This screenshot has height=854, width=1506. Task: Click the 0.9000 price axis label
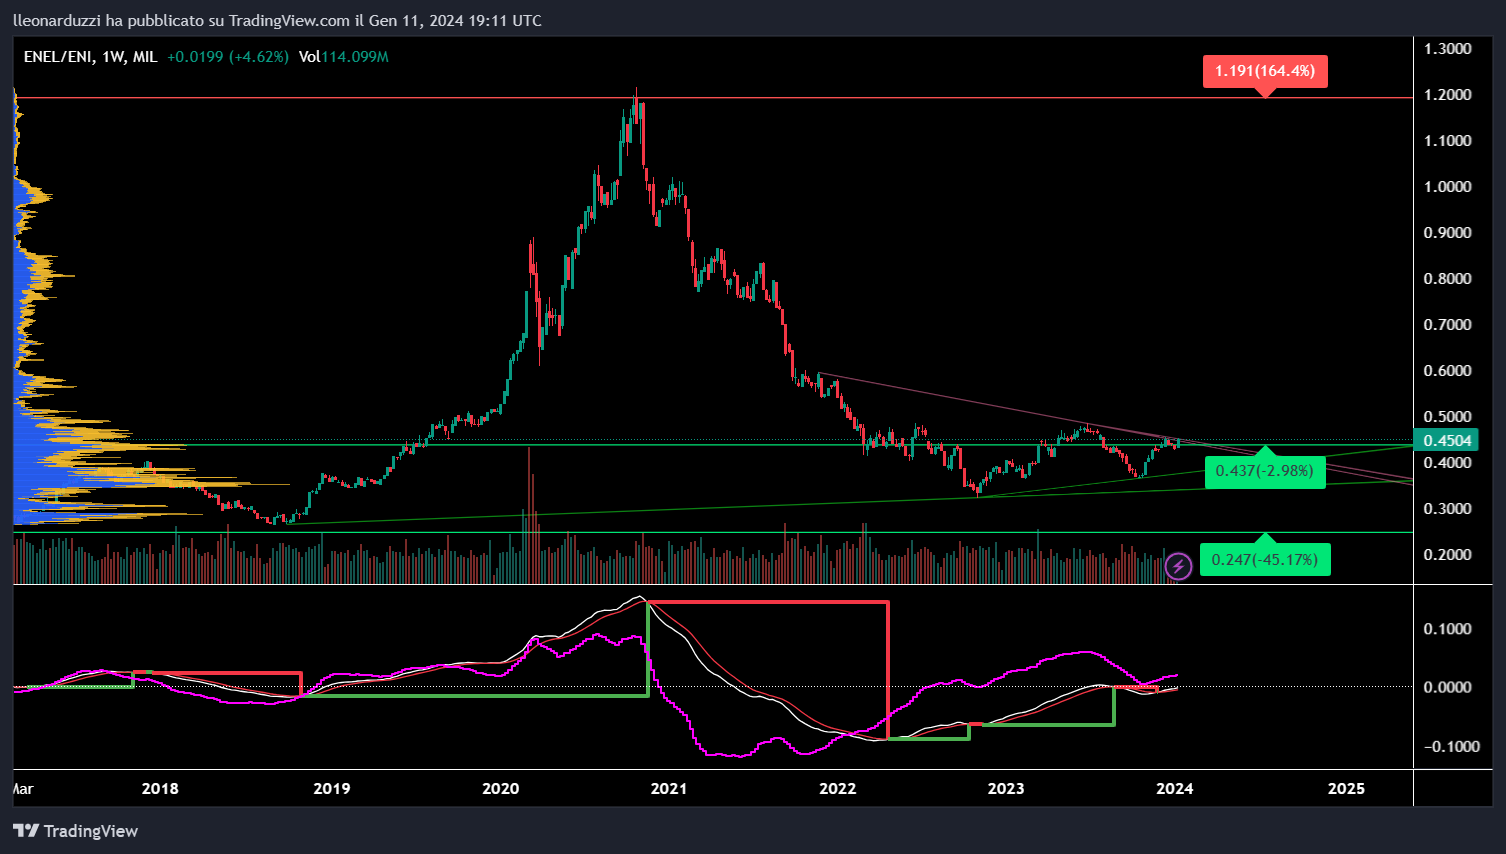[x=1447, y=233]
